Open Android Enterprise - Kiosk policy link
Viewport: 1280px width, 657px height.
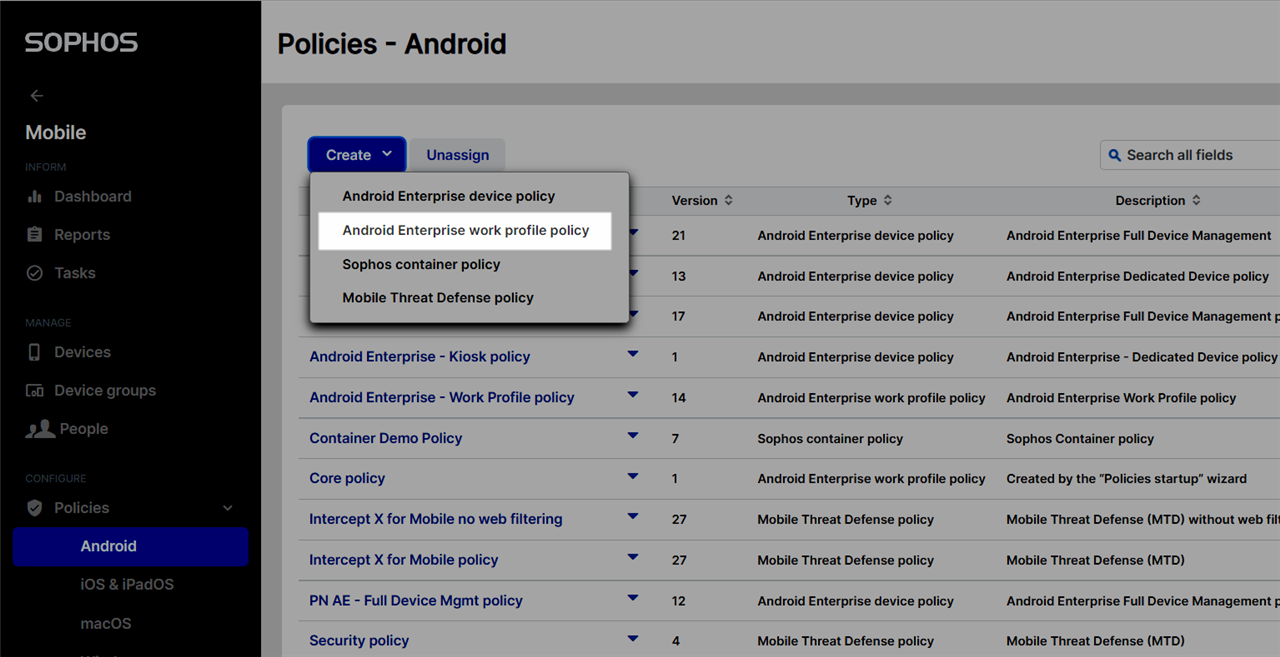(x=420, y=357)
